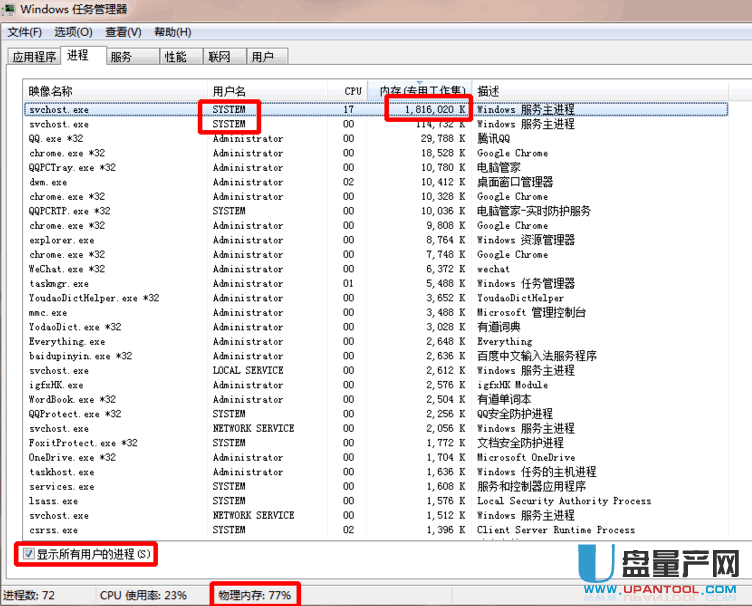Sort by CPU column header
This screenshot has width=752, height=606.
[x=348, y=91]
